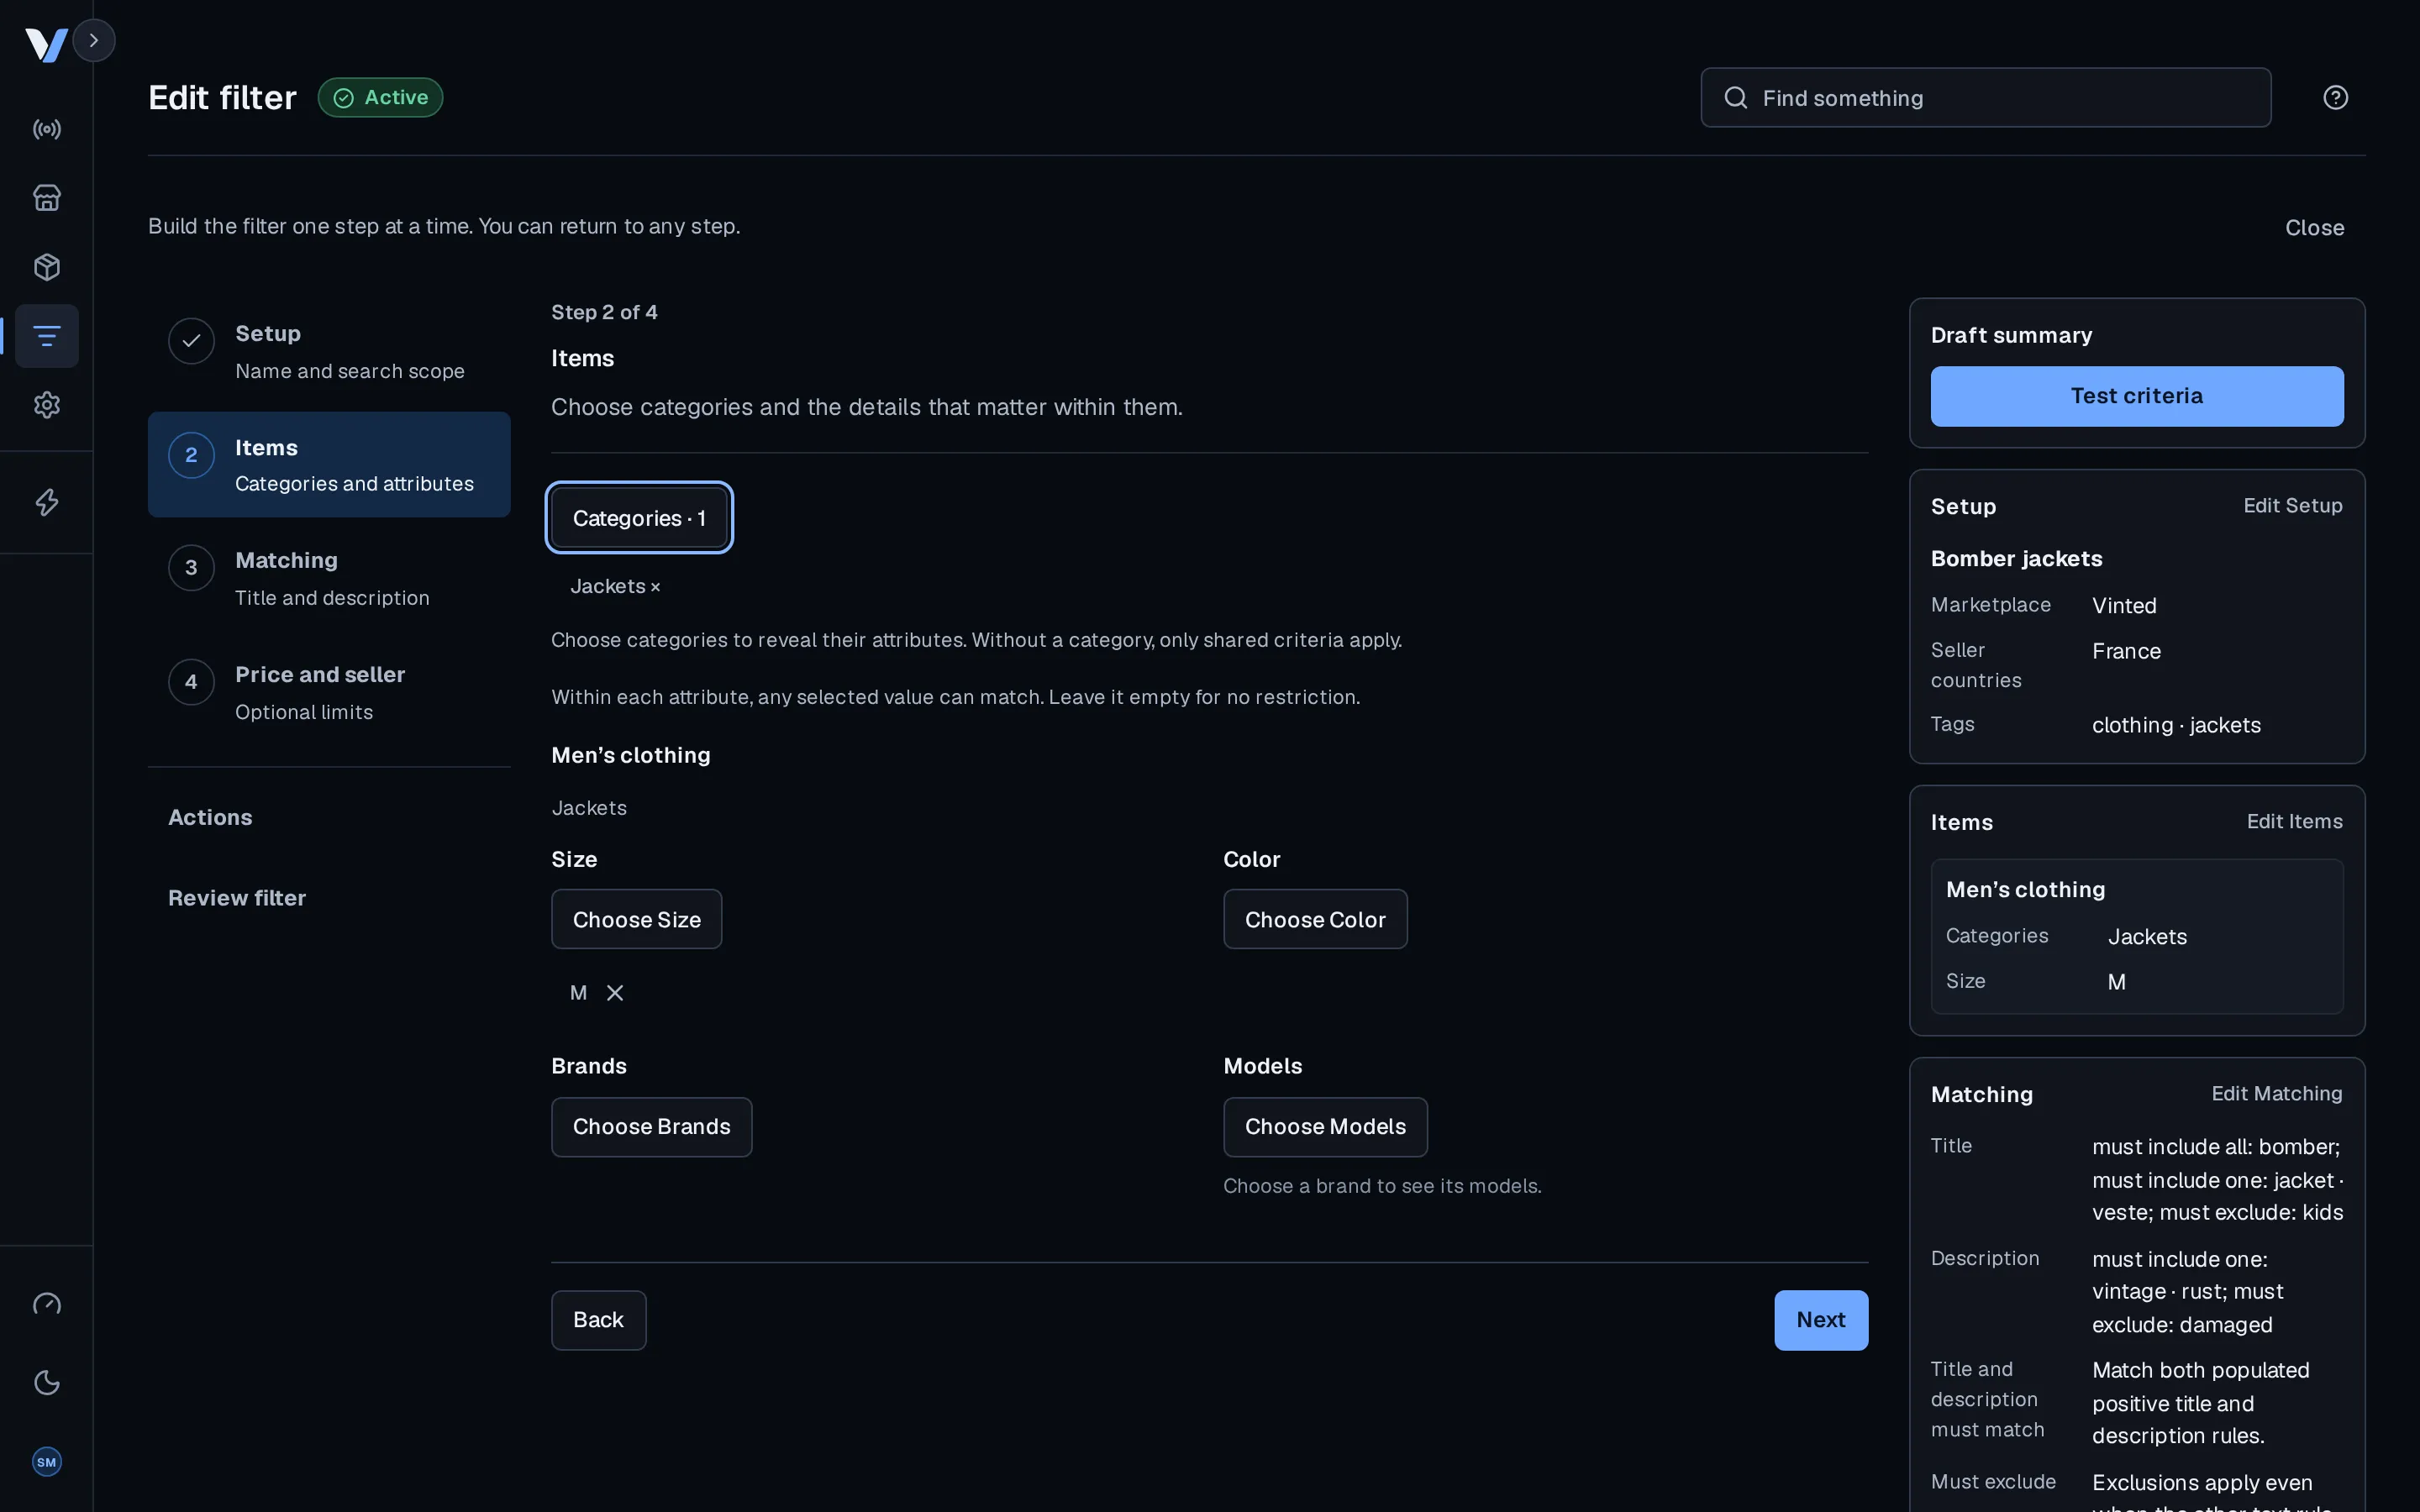Open the live broadcast radar icon
The width and height of the screenshot is (2420, 1512).
[47, 129]
